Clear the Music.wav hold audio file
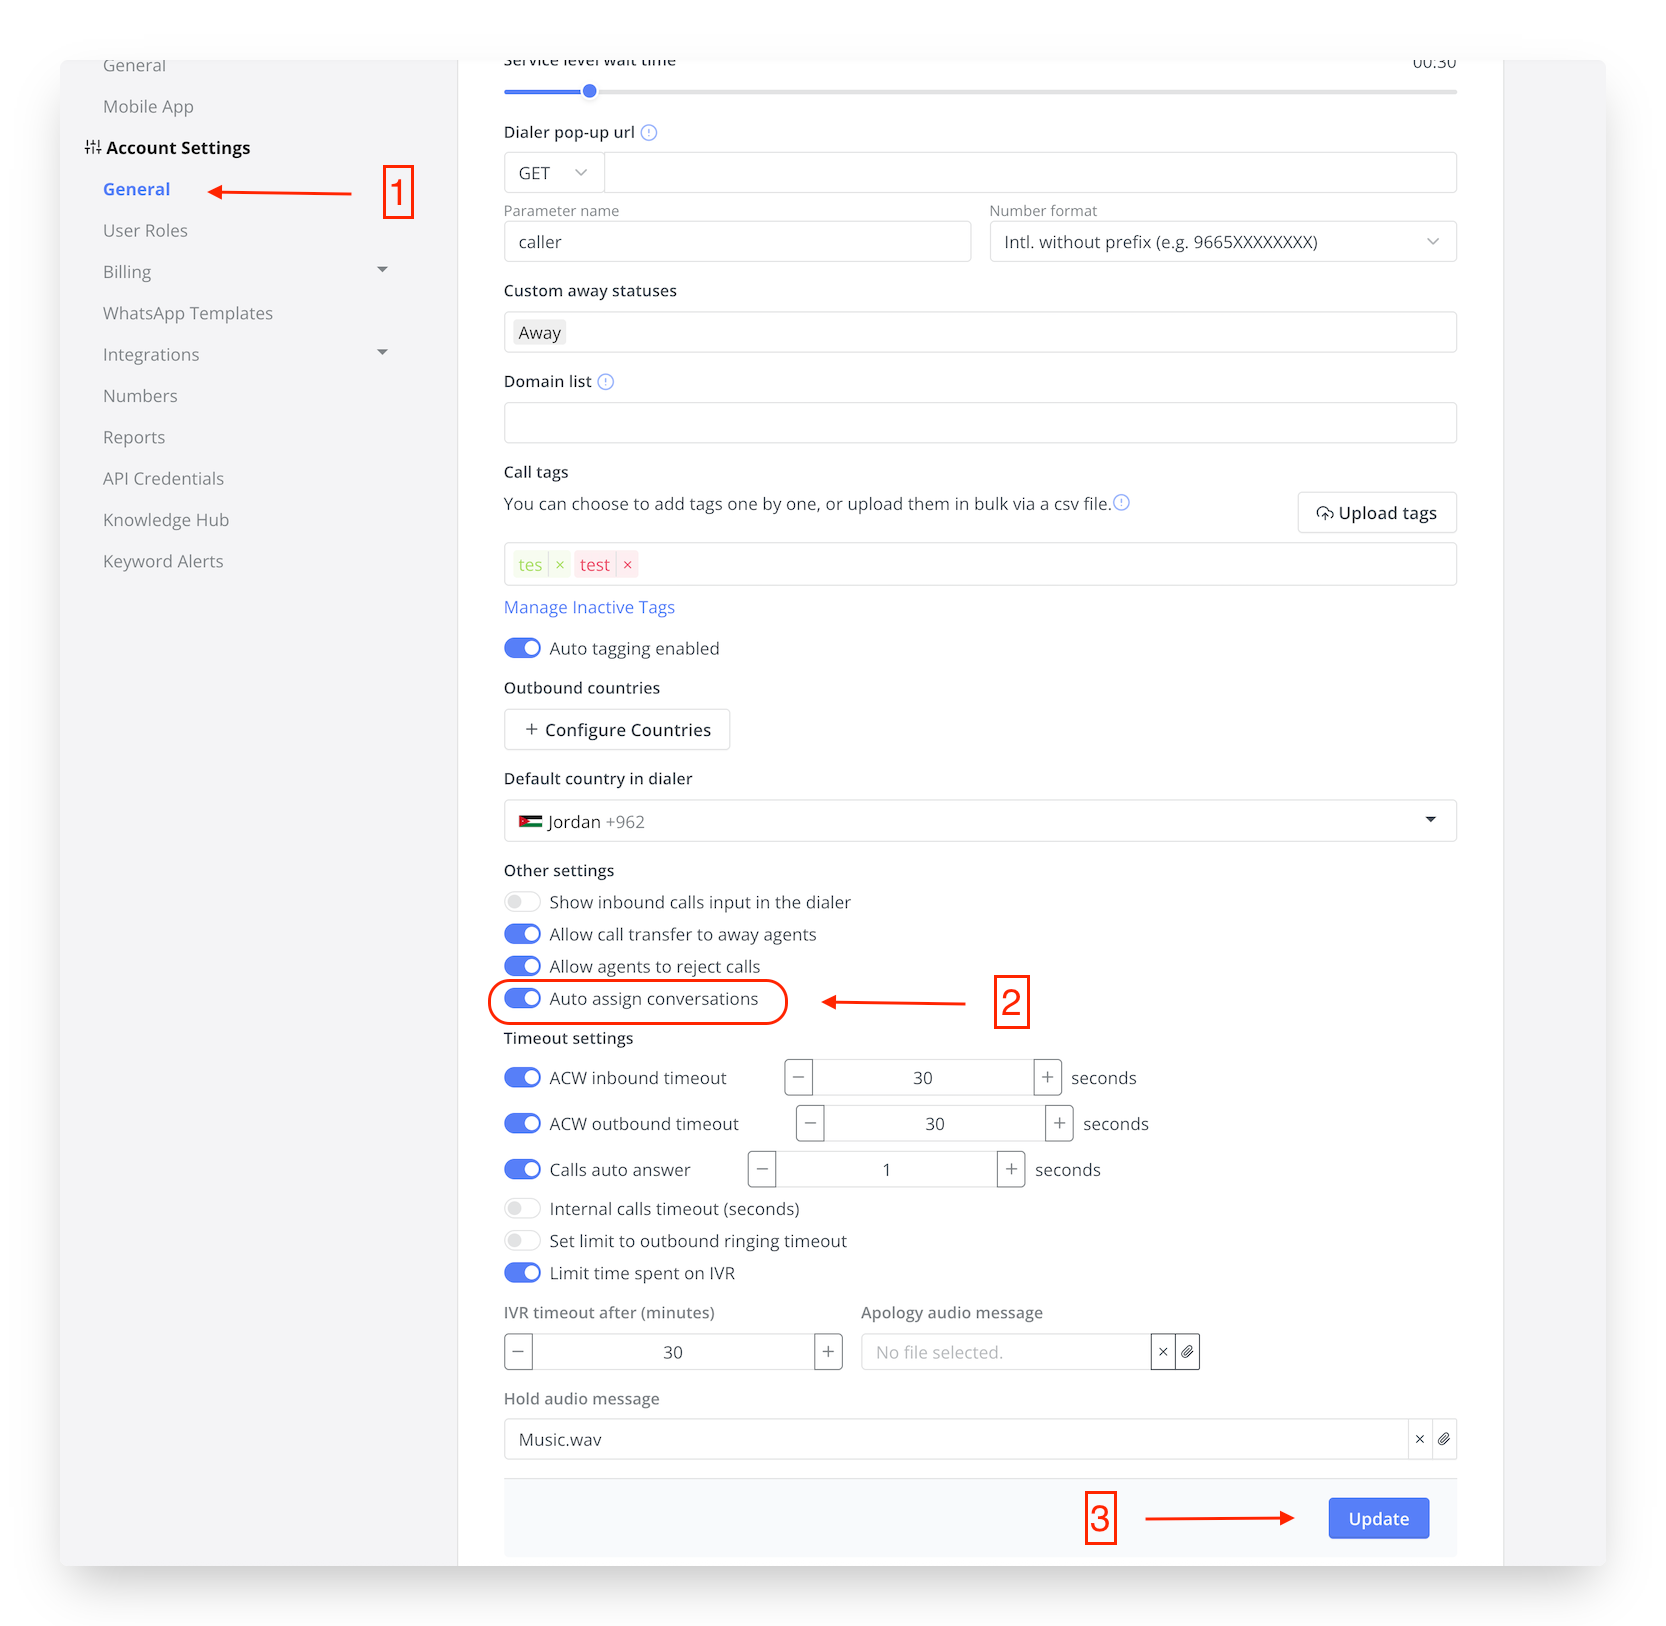The width and height of the screenshot is (1666, 1626). (1419, 1439)
